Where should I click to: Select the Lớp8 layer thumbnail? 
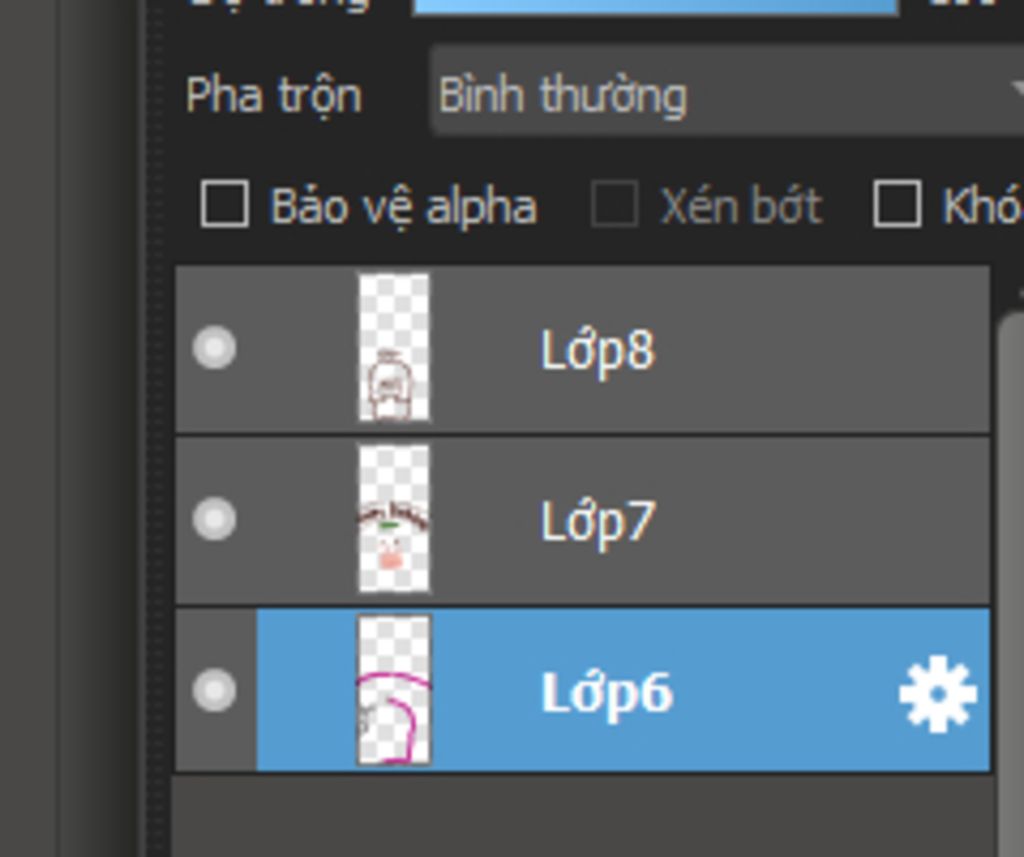[x=394, y=348]
